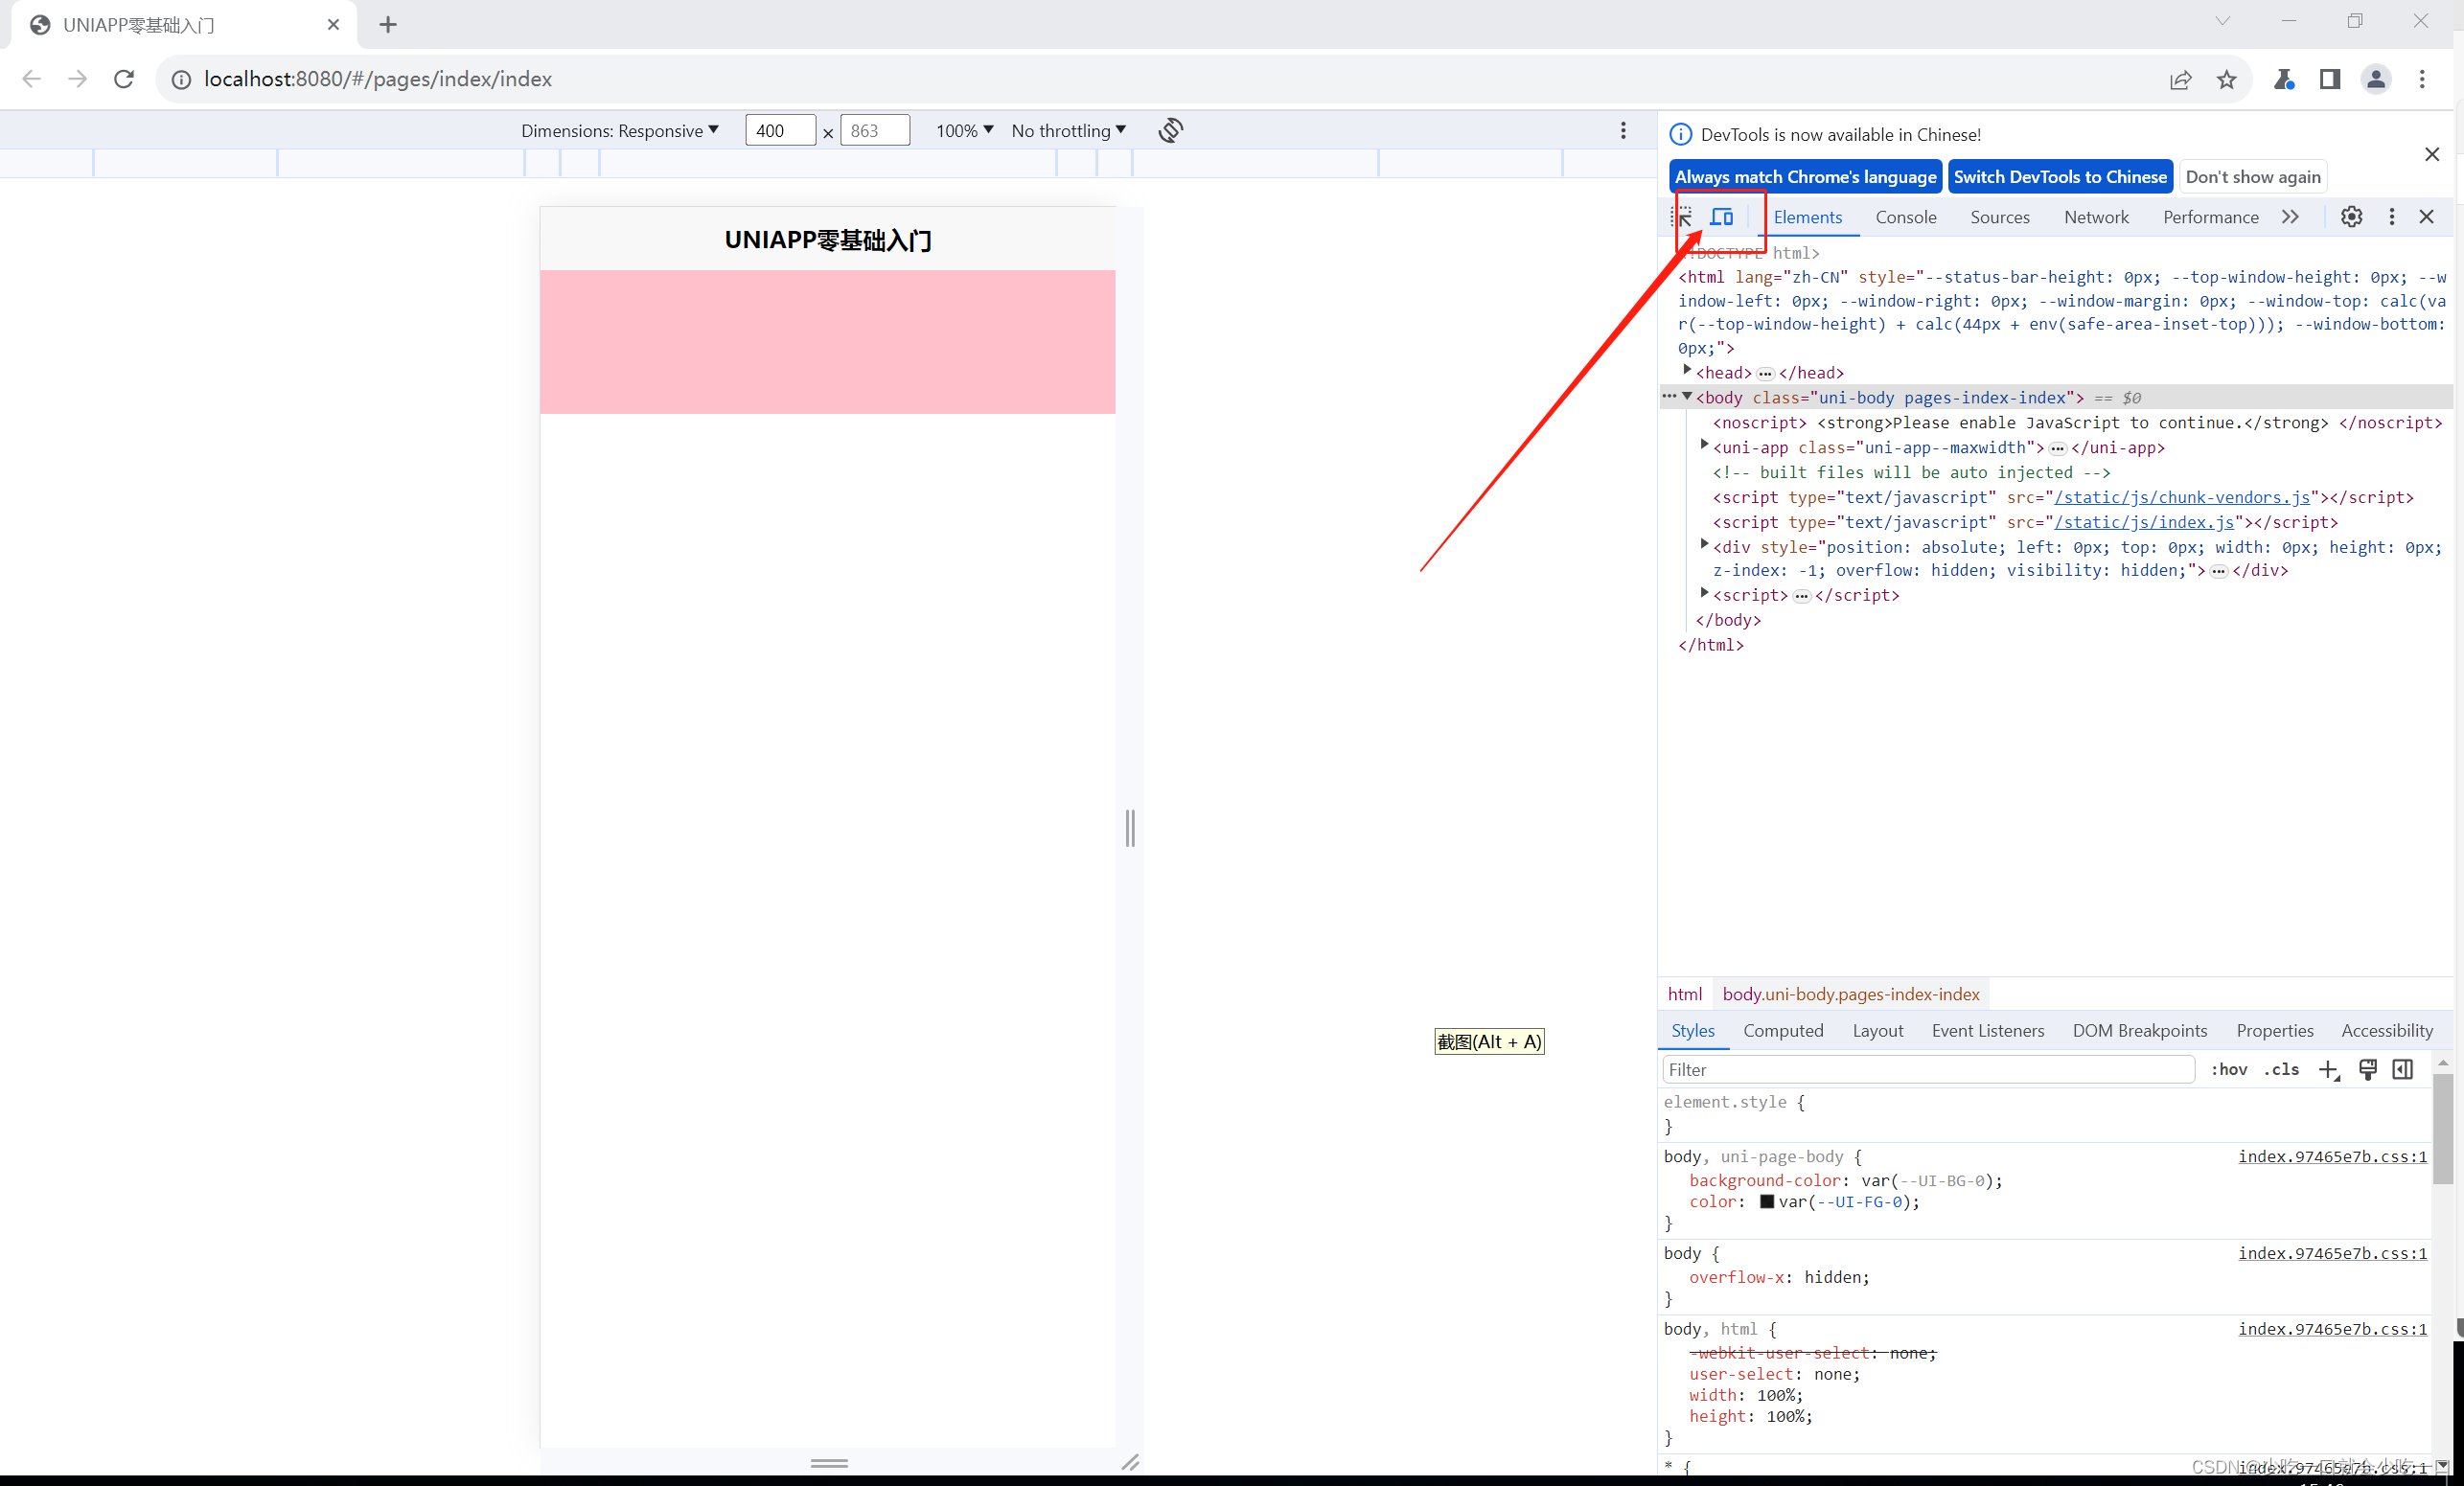Open the Layout tab
The image size is (2464, 1486).
coord(1877,1031)
